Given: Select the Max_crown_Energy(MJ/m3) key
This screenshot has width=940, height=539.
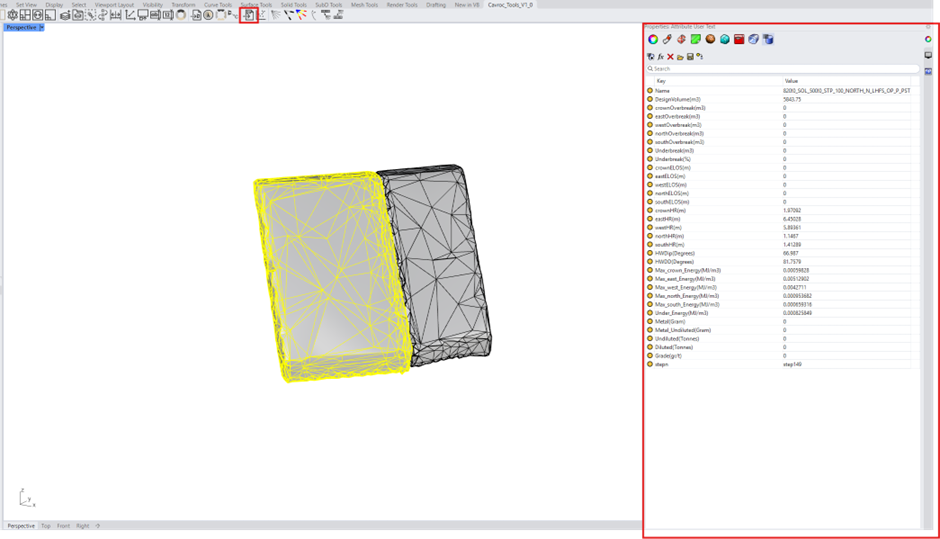Looking at the screenshot, I should 688,270.
